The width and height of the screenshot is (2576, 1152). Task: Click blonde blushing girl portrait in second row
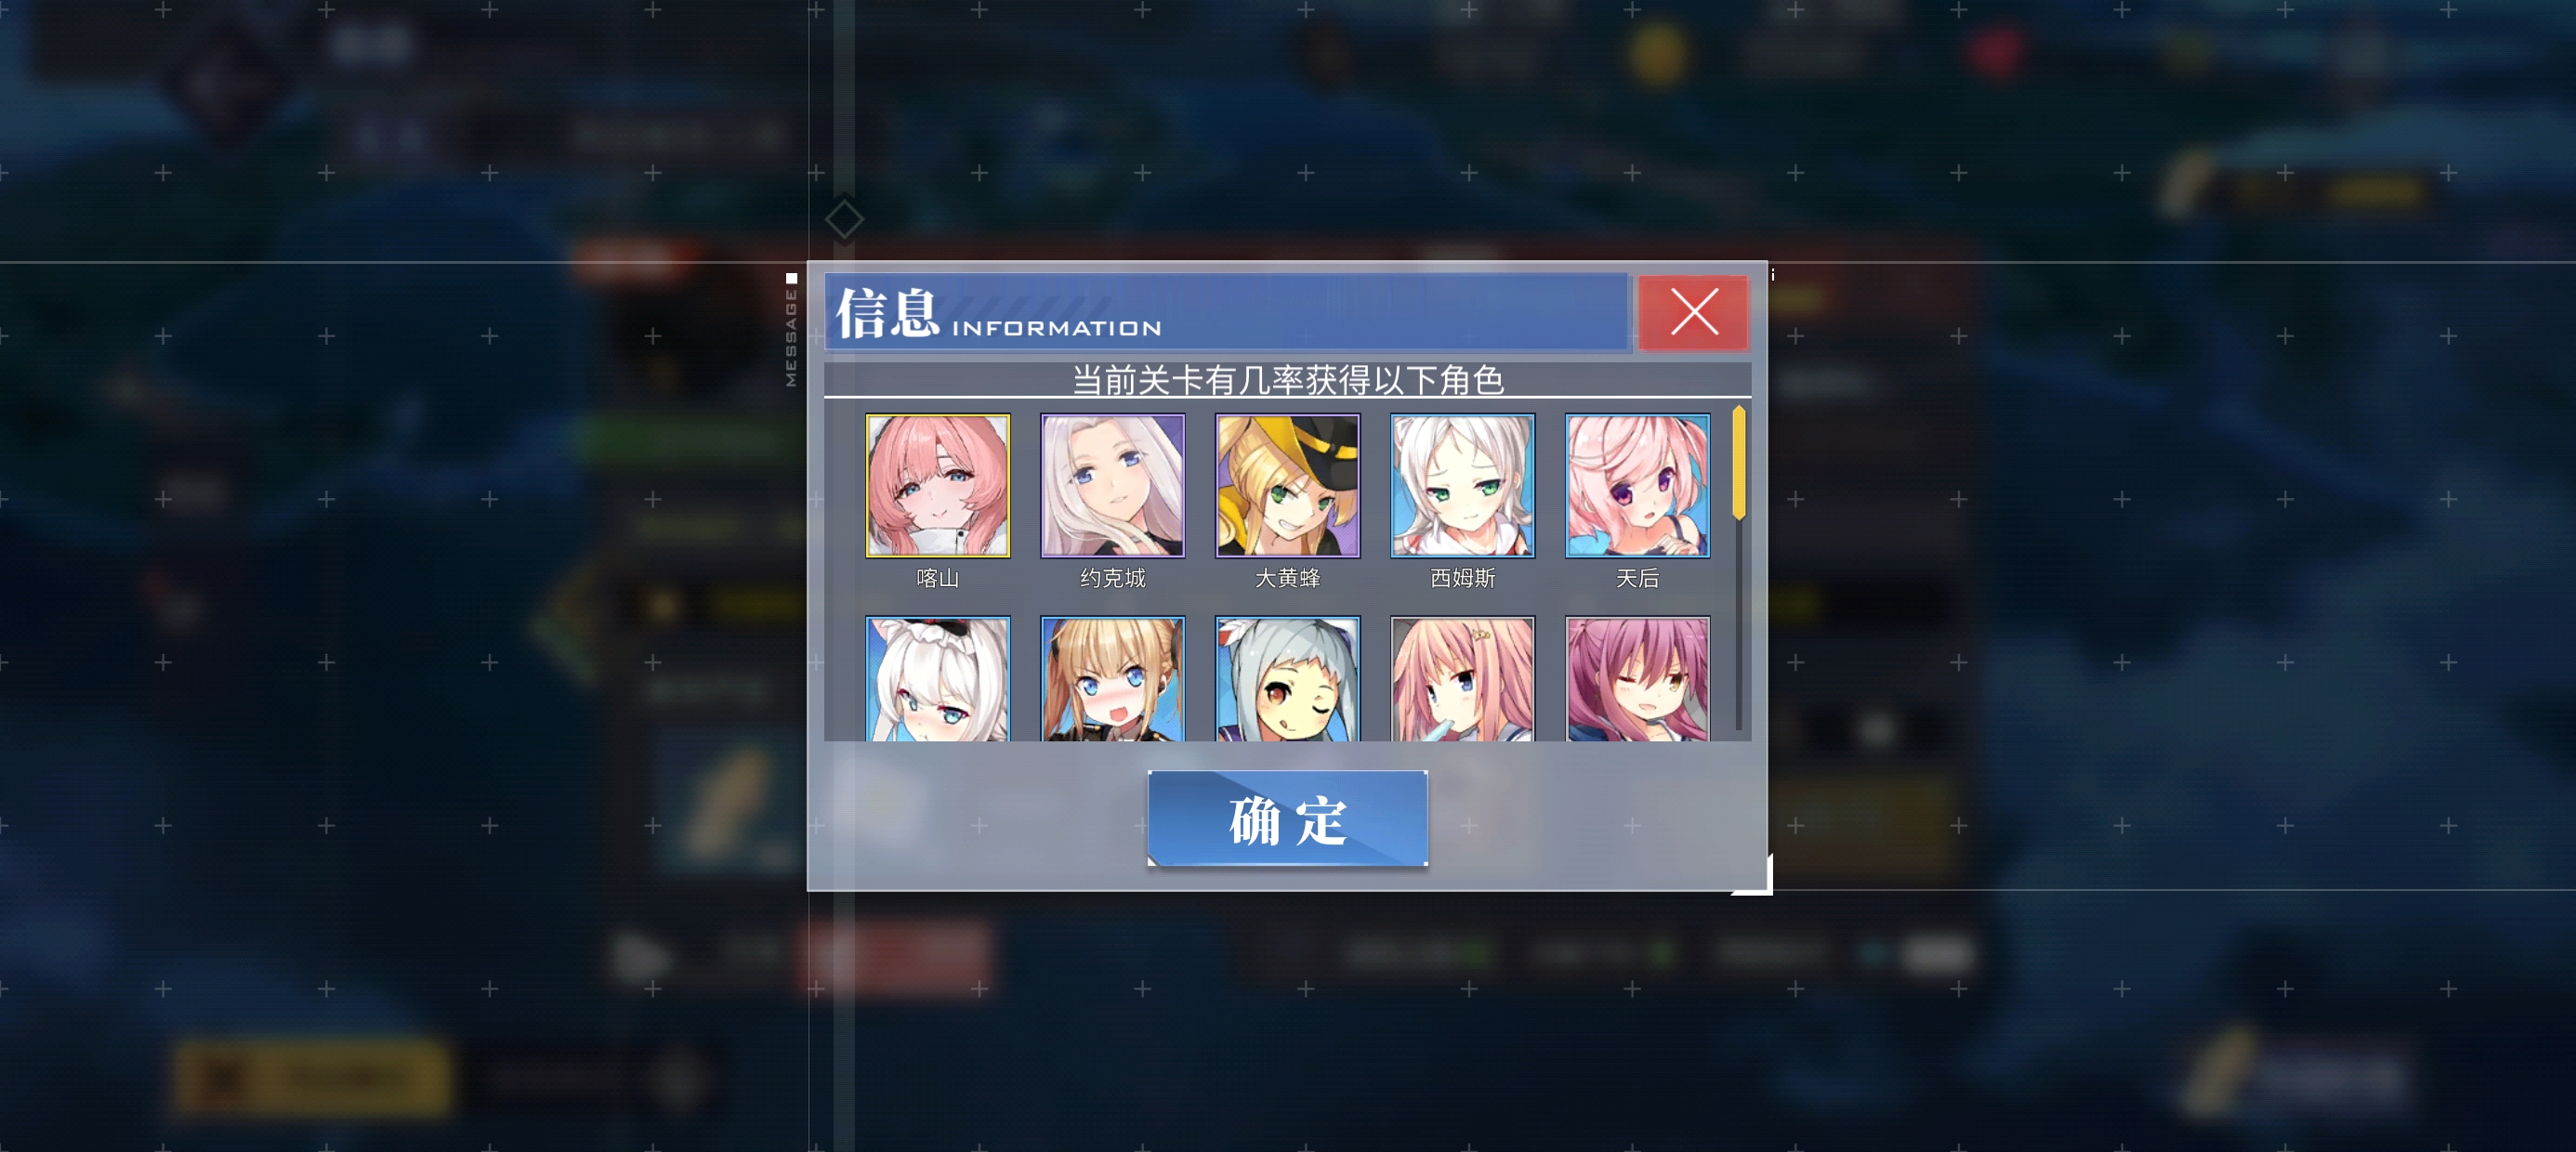click(x=1112, y=678)
